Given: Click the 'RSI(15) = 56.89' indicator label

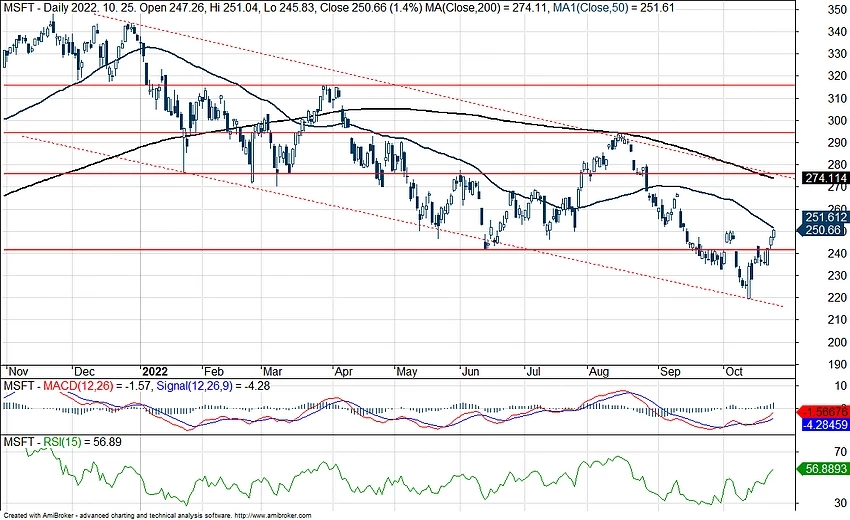Looking at the screenshot, I should point(82,442).
